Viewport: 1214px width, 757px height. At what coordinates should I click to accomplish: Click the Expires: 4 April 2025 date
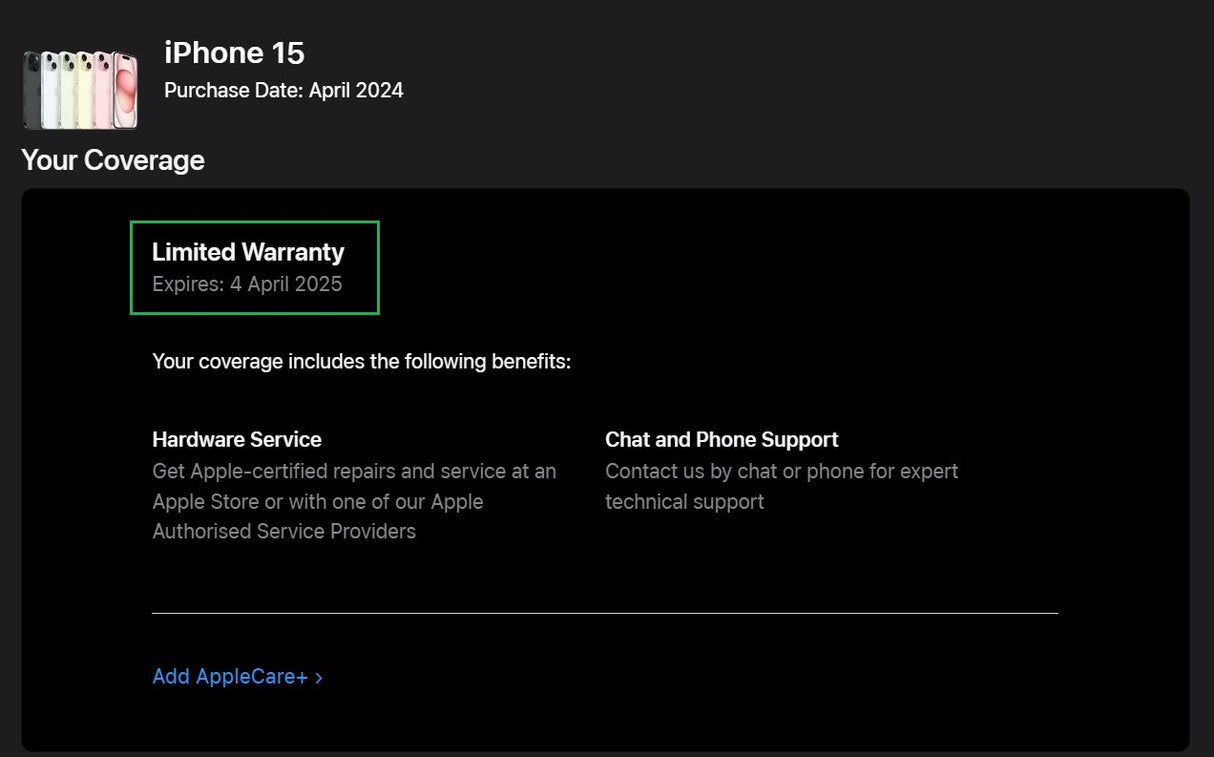pos(247,284)
